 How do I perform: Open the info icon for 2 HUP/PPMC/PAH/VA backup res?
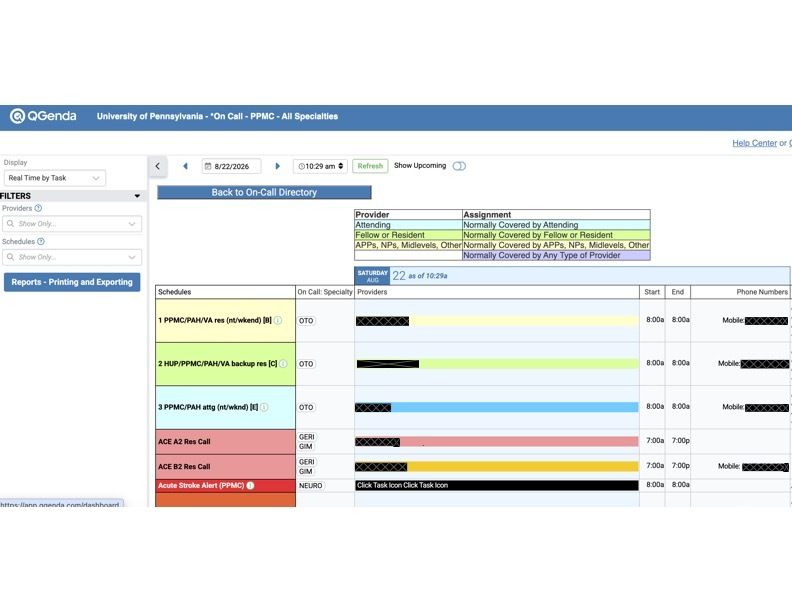(x=283, y=364)
